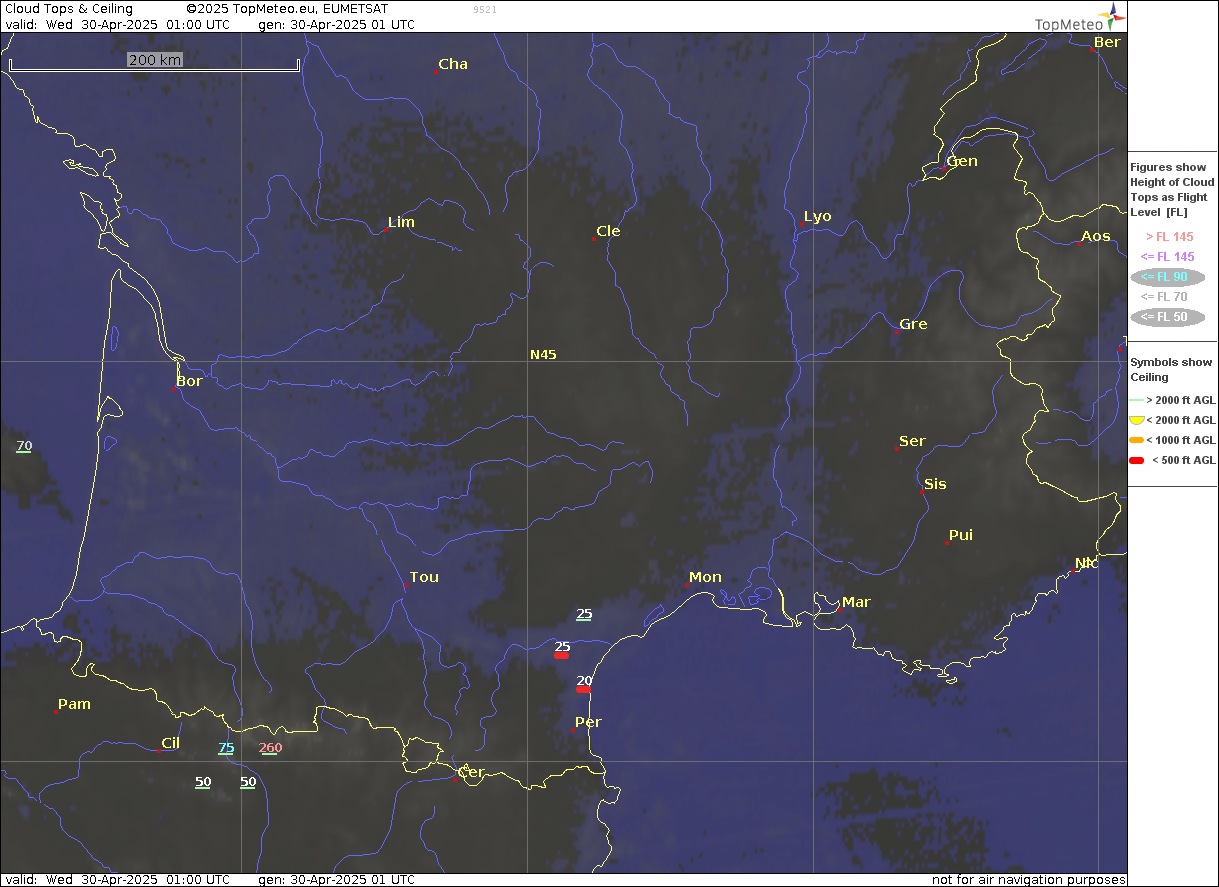Click the Mon city label
Viewport: 1219px width, 887px height.
pyautogui.click(x=705, y=577)
